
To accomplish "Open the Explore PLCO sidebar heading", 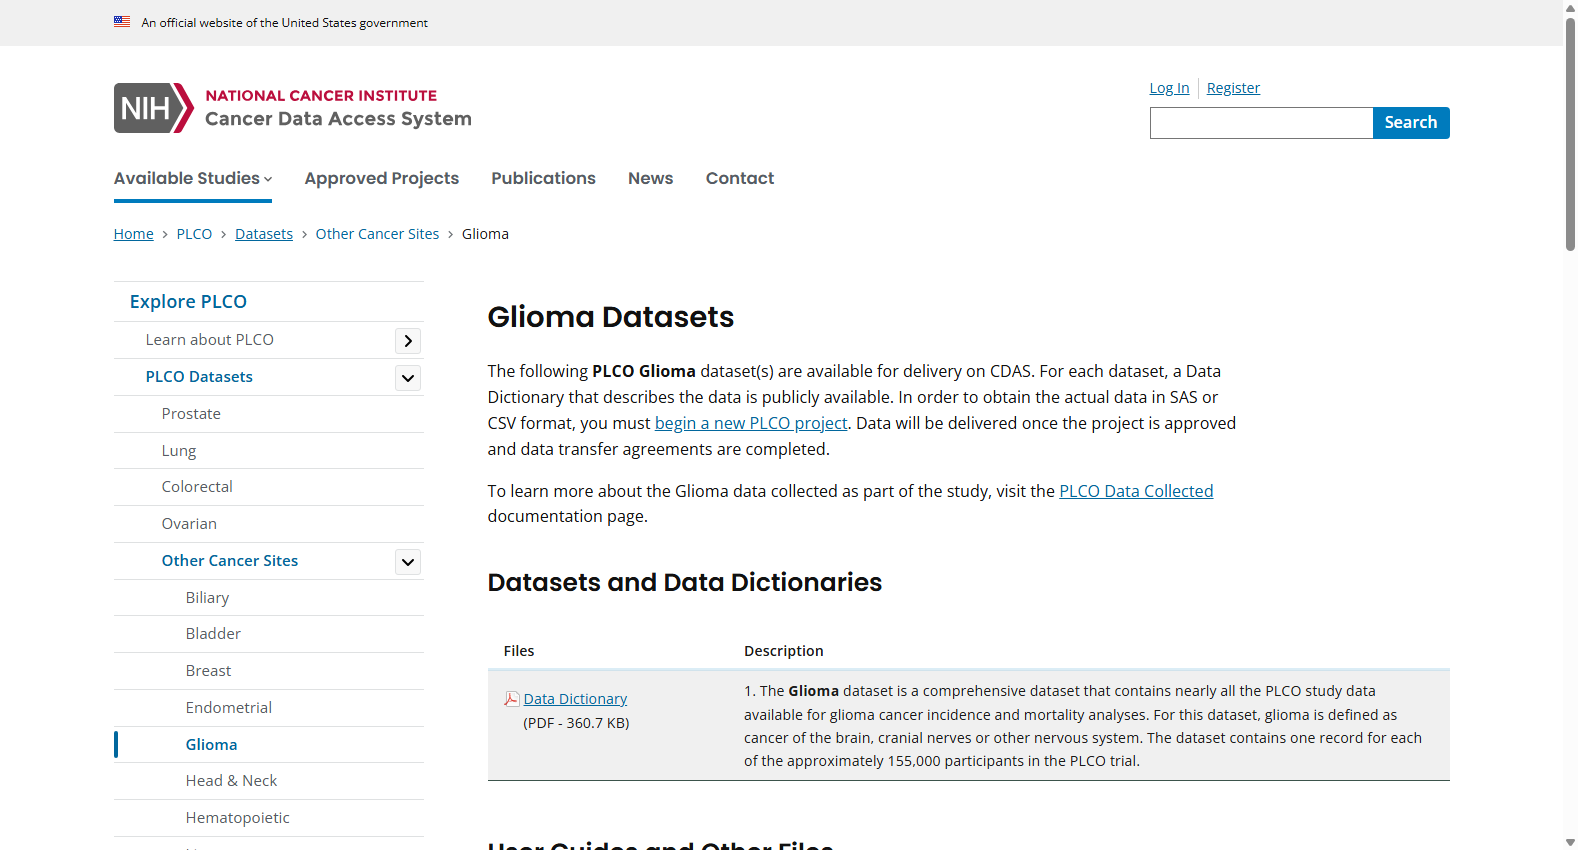I will 188,302.
